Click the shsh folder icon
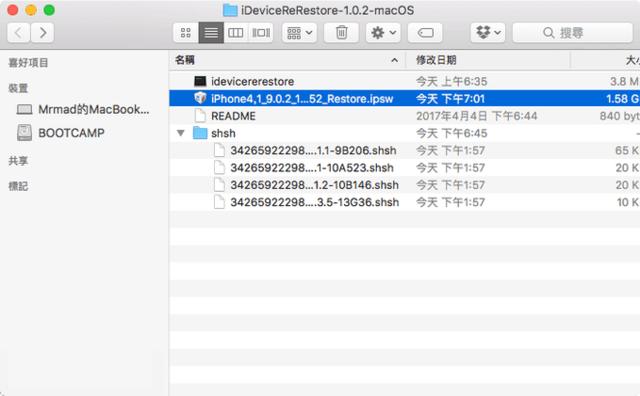This screenshot has height=396, width=640. coord(200,133)
